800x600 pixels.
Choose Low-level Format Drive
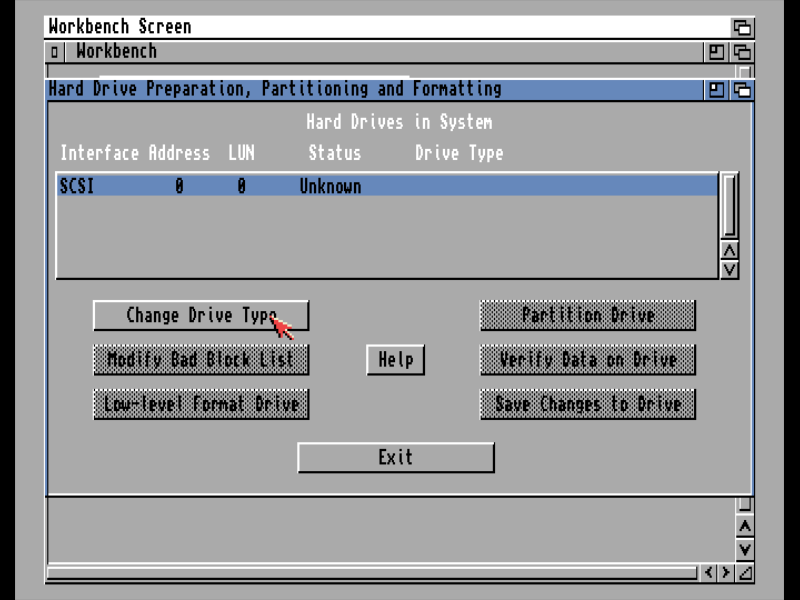click(x=200, y=404)
